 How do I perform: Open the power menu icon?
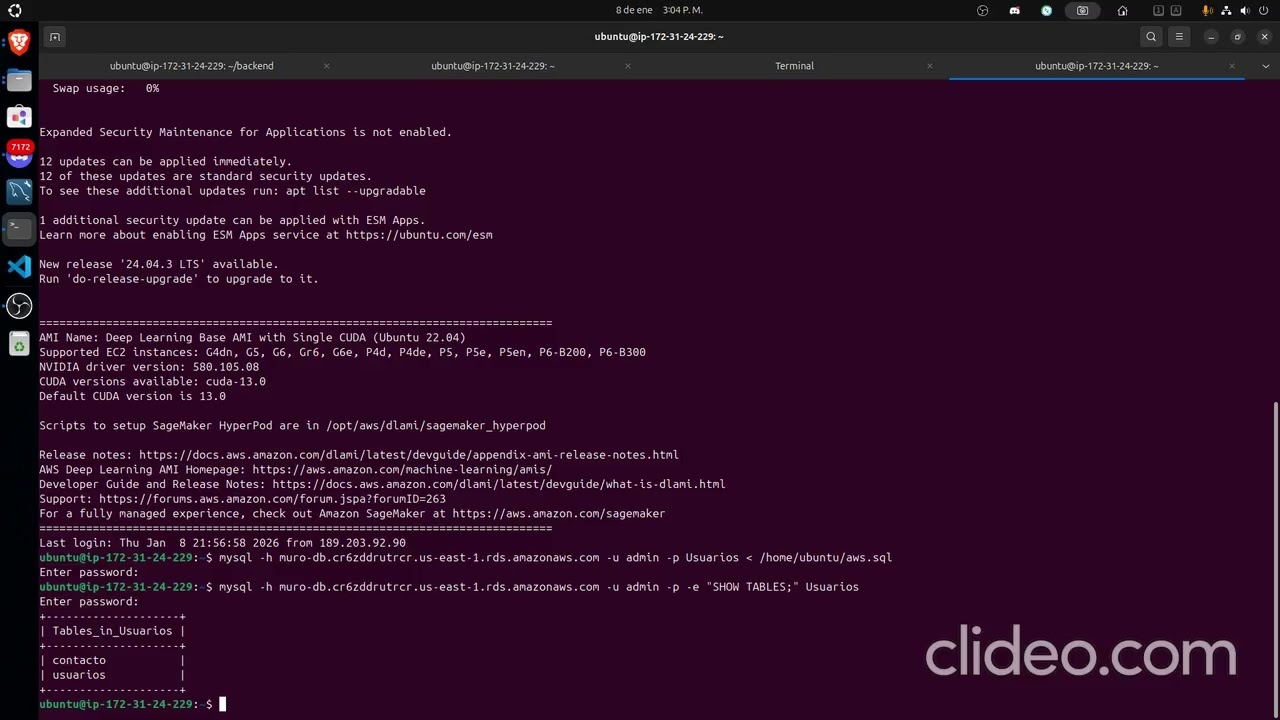coord(1264,10)
